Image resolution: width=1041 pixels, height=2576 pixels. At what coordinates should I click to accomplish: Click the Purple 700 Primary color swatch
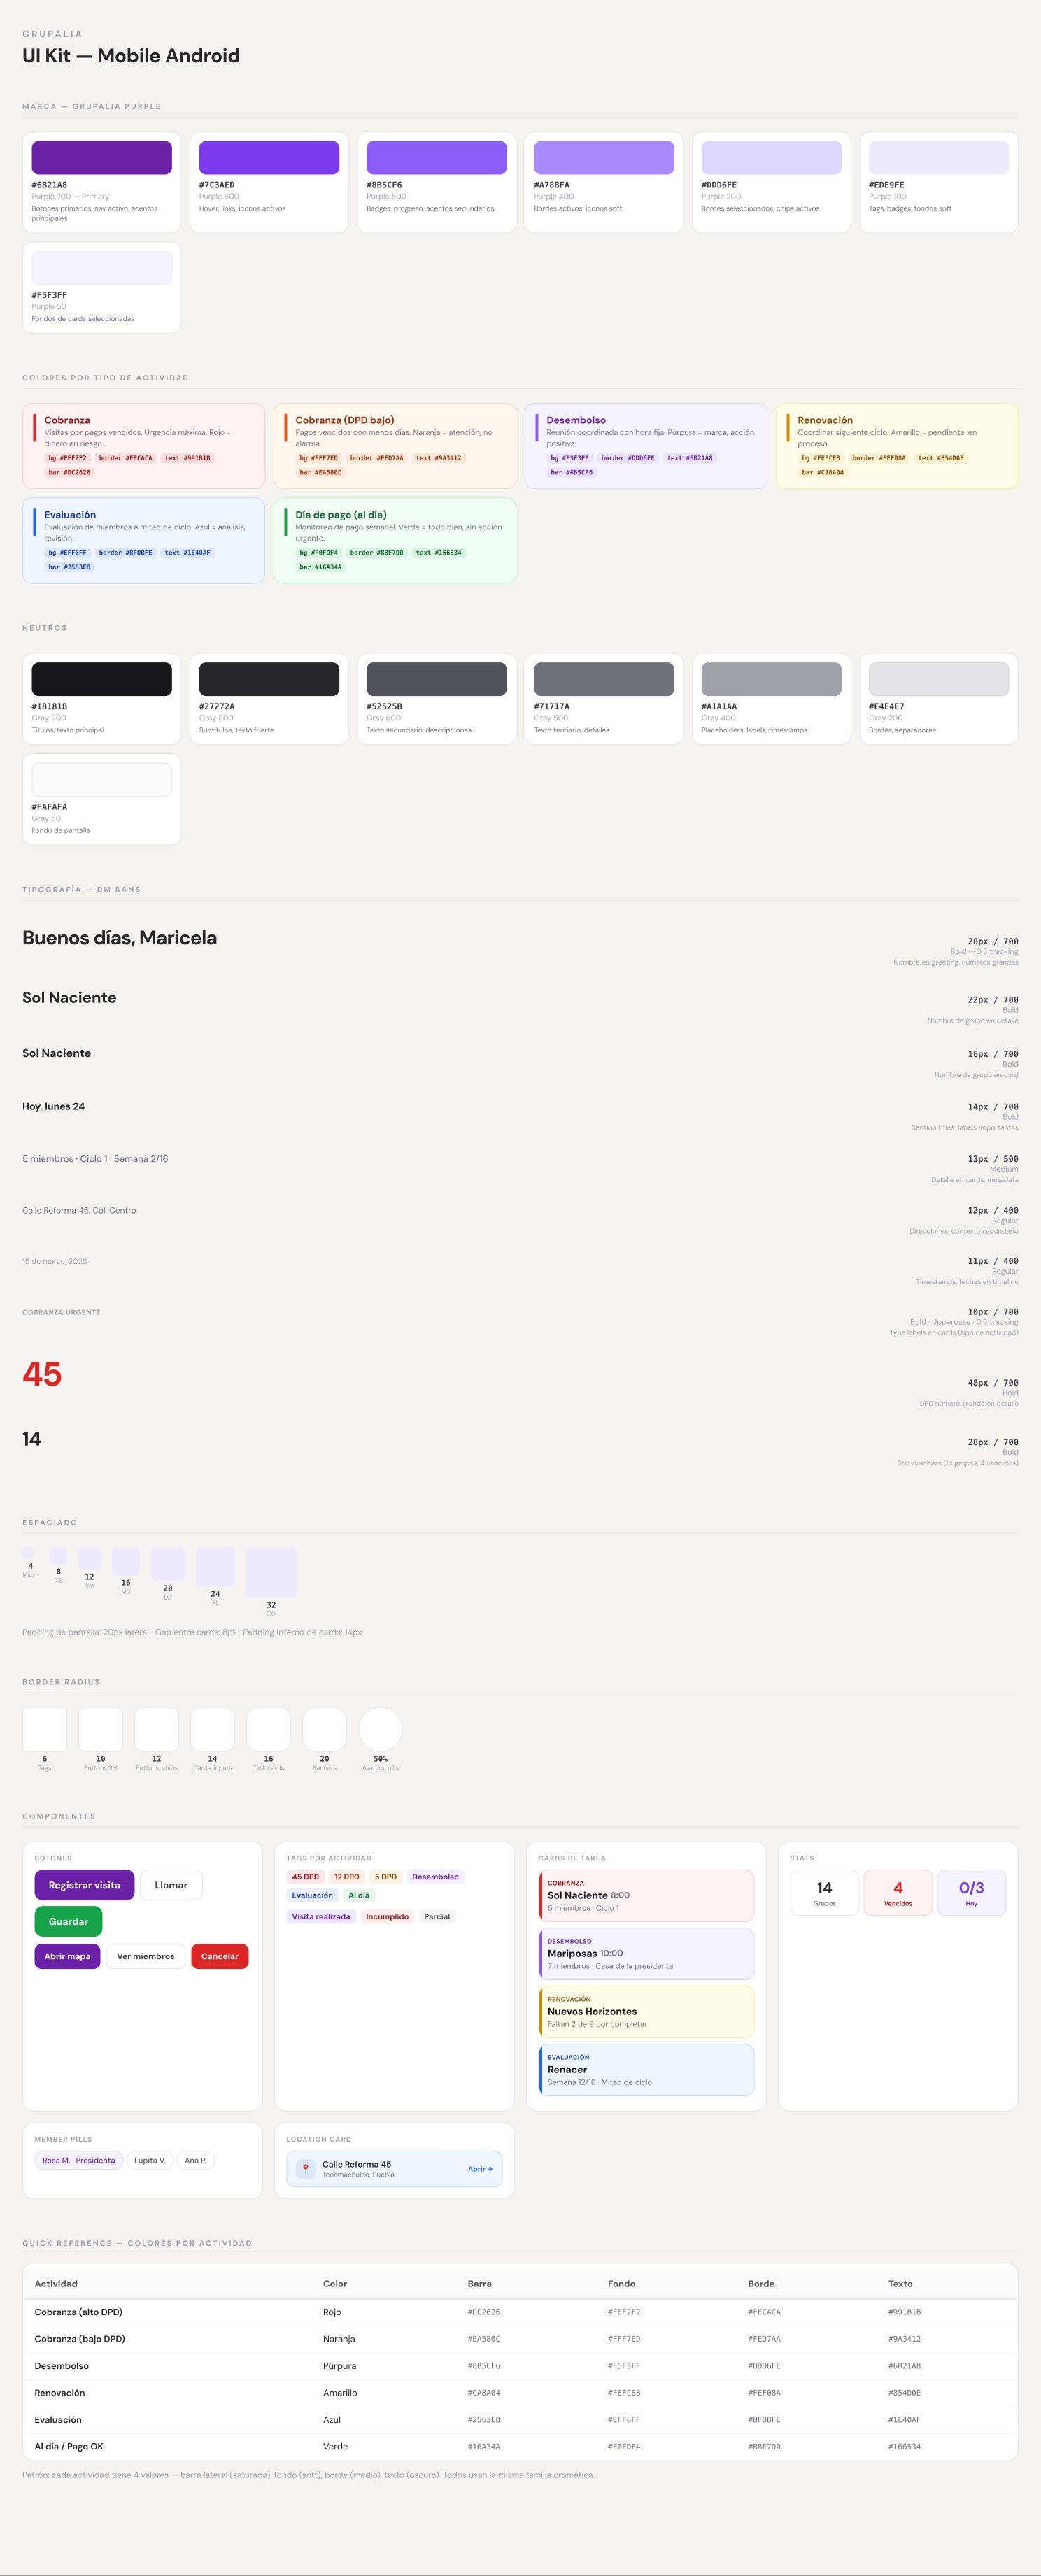102,158
